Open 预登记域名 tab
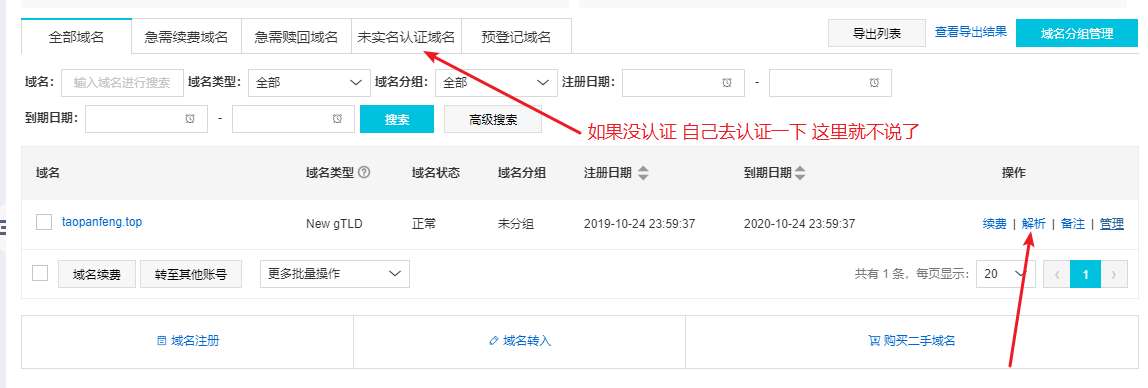 [x=516, y=36]
